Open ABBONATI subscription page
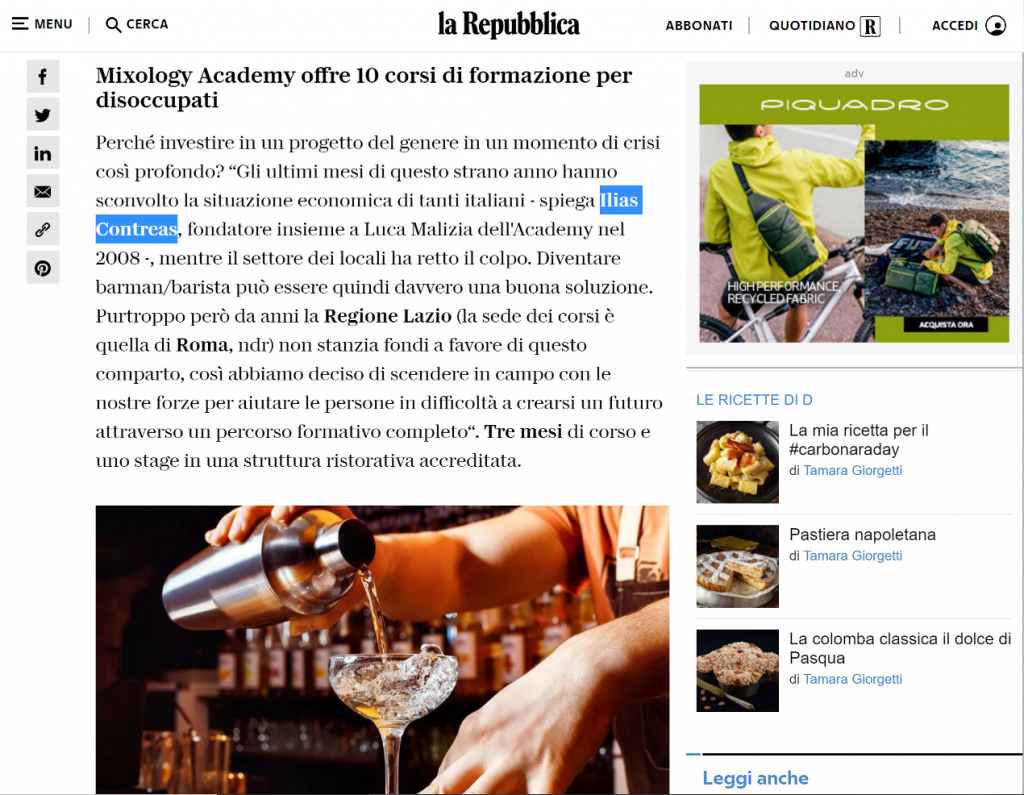The width and height of the screenshot is (1024, 795). 699,25
